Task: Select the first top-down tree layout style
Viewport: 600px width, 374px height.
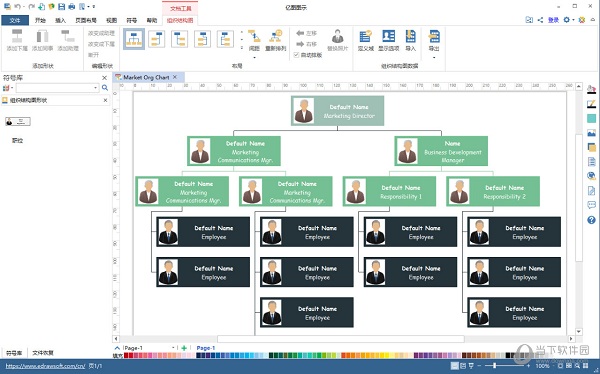Action: click(134, 39)
